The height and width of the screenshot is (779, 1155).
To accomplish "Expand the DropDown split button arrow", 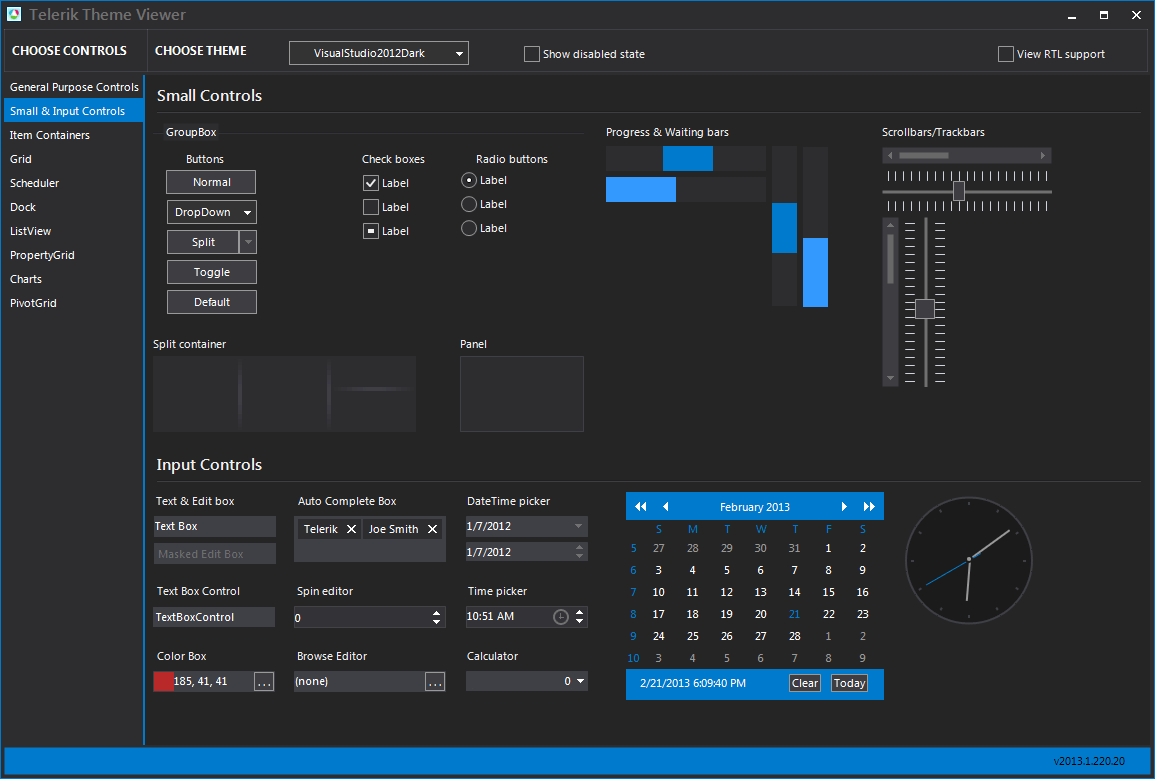I will (x=246, y=212).
